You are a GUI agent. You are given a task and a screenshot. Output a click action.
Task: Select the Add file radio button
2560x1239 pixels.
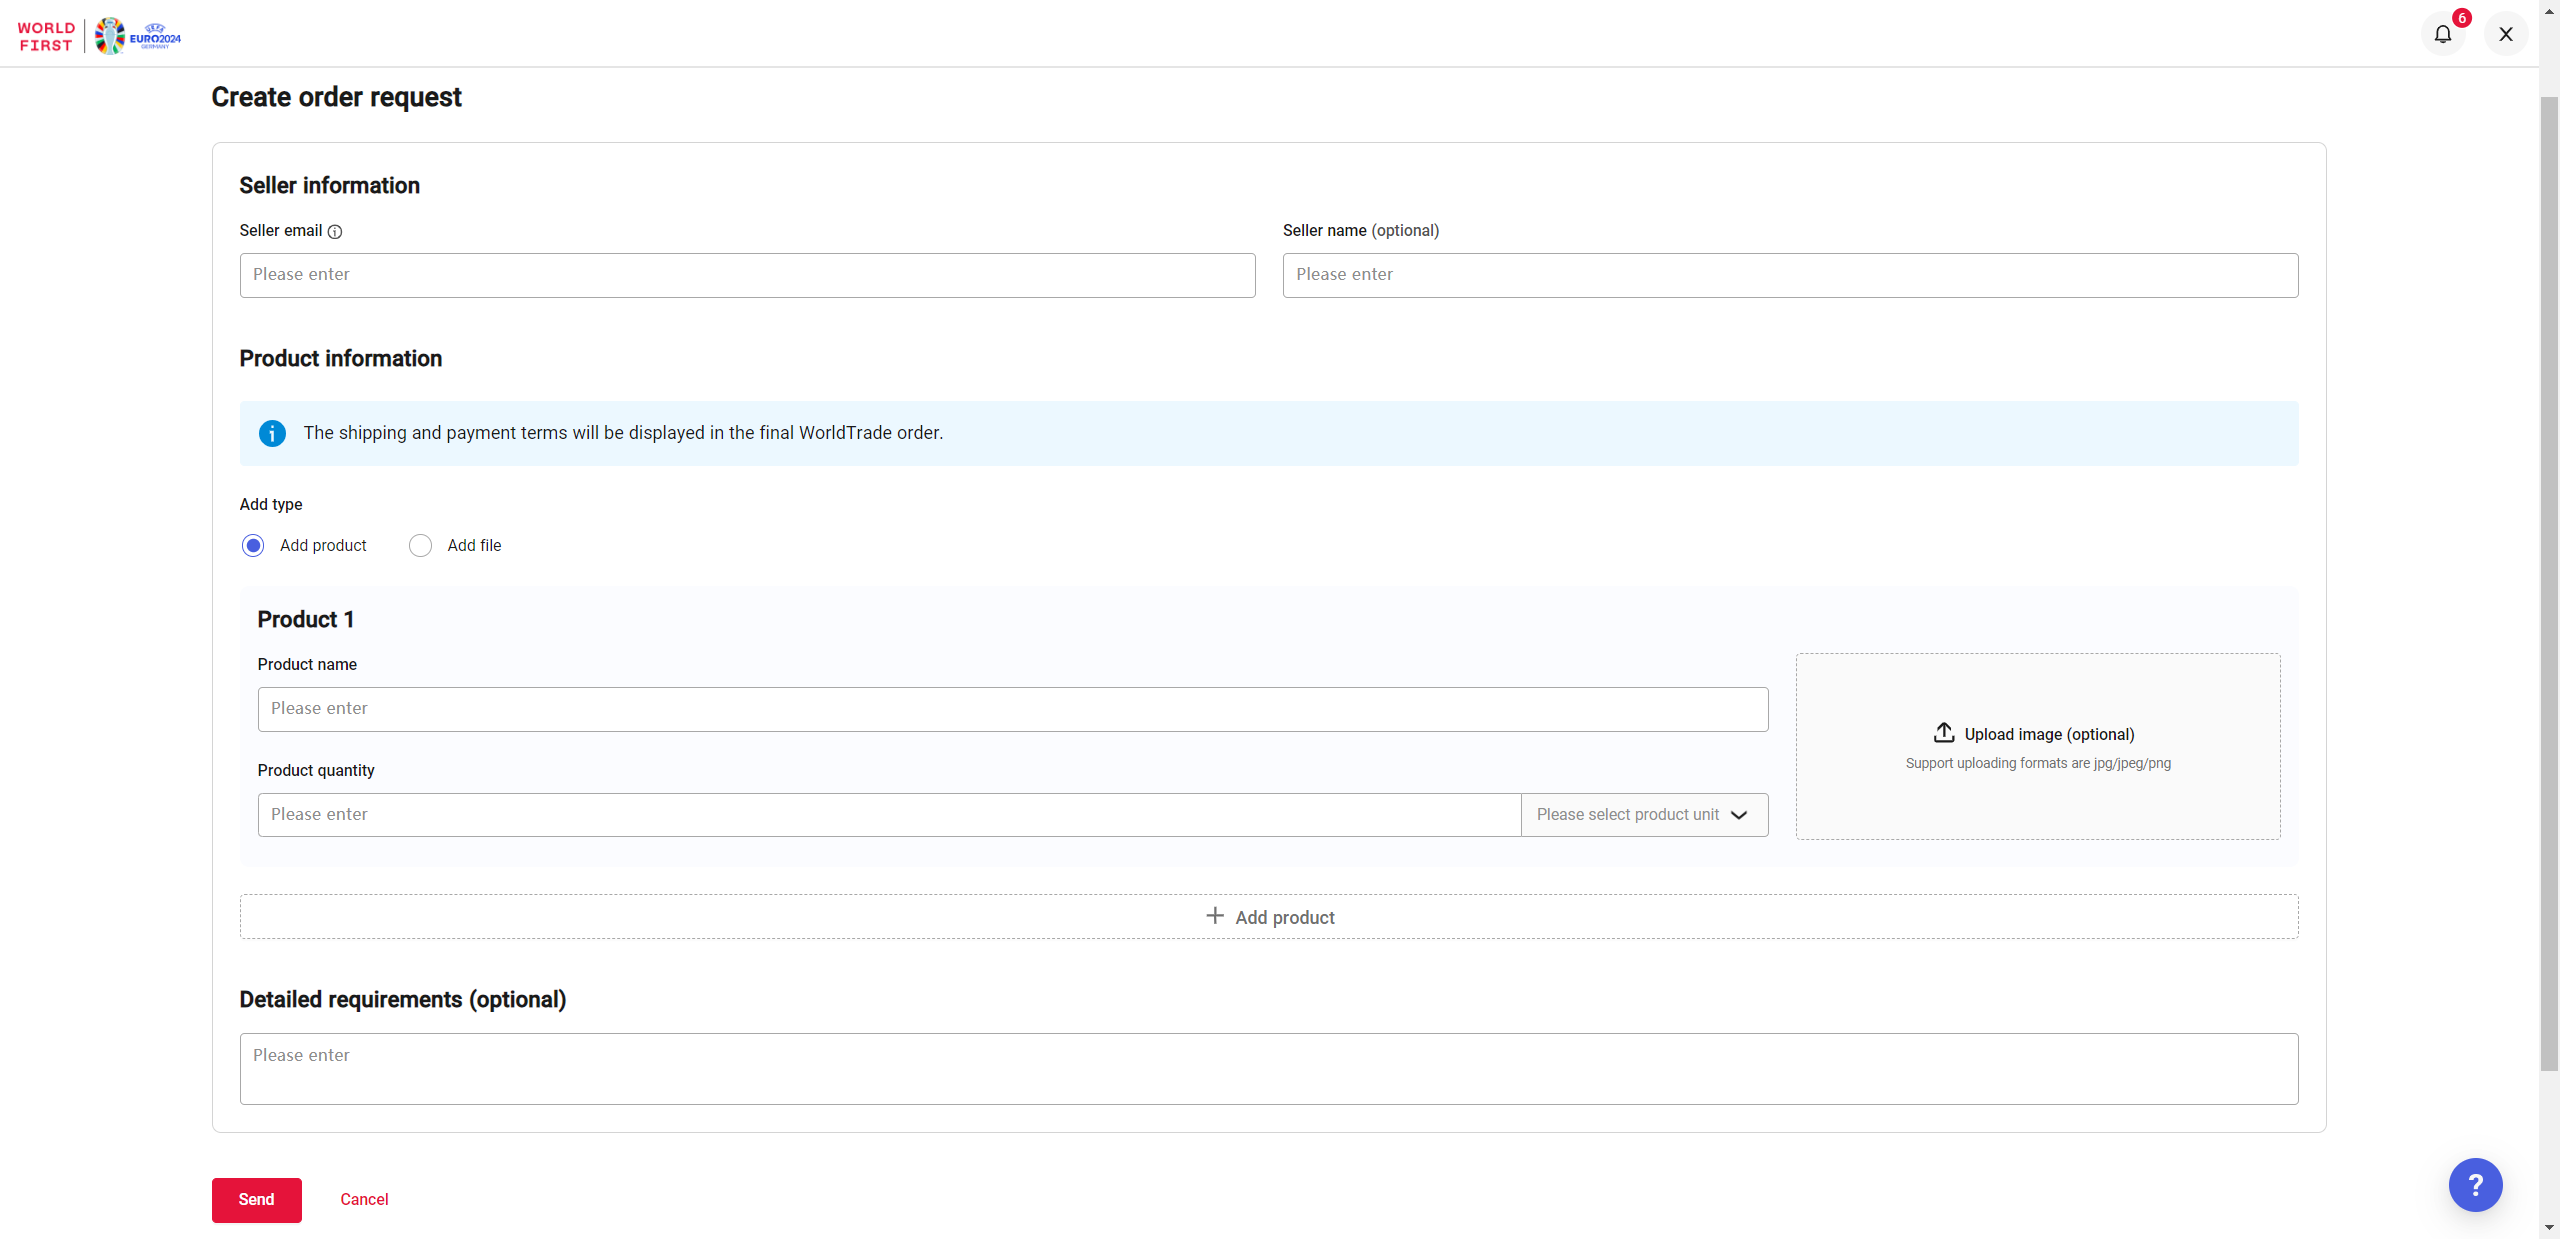tap(420, 546)
